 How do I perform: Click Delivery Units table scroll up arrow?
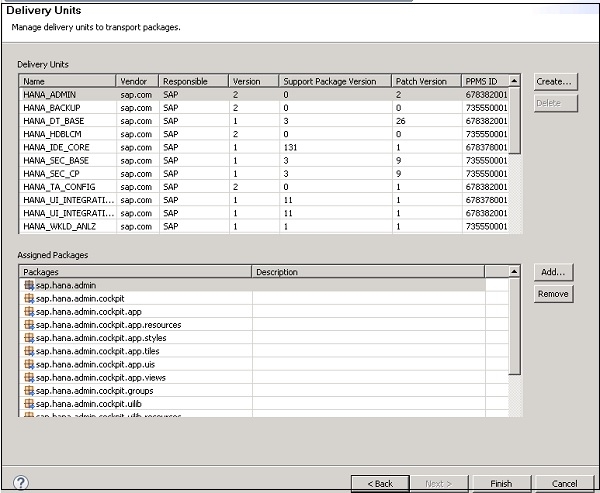tap(514, 81)
